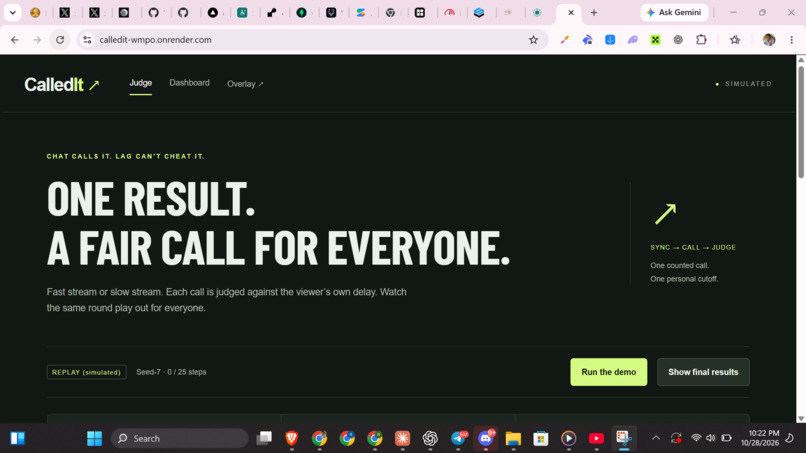Click the 'Seed-7 · 0 / 25 steps' text
The width and height of the screenshot is (806, 453).
(171, 372)
